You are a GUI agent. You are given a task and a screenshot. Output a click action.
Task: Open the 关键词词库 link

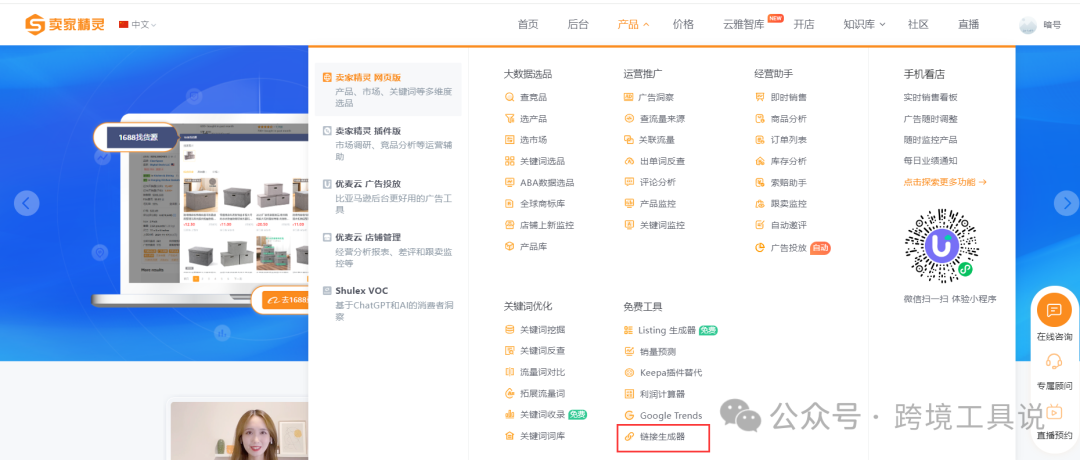(543, 436)
